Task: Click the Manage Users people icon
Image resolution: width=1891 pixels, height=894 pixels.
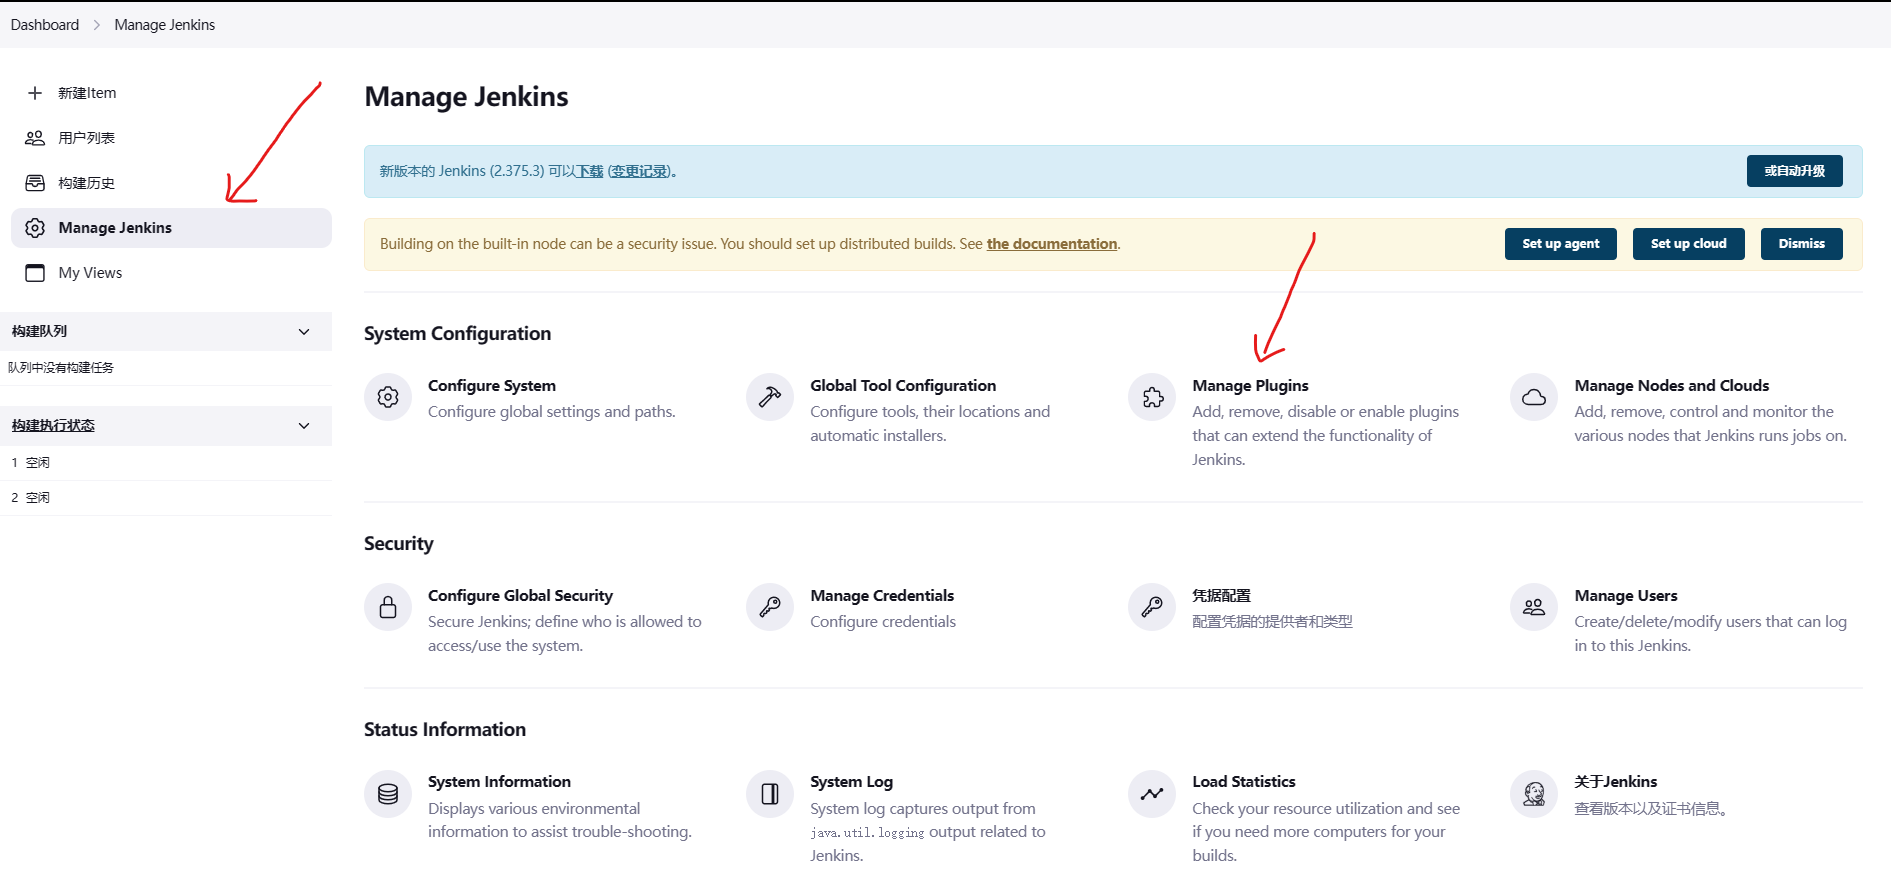Action: (x=1534, y=607)
